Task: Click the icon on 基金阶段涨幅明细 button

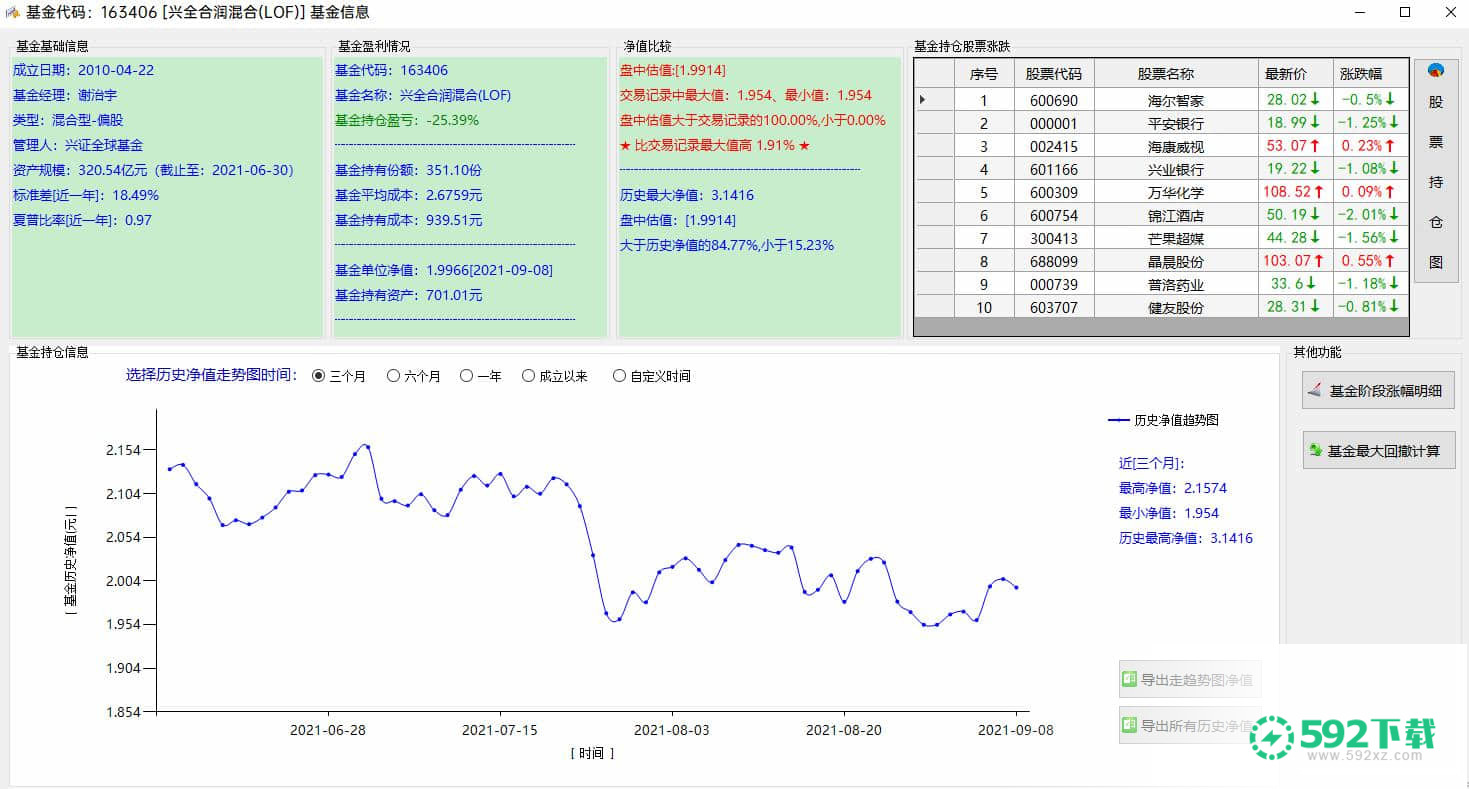Action: [x=1315, y=391]
